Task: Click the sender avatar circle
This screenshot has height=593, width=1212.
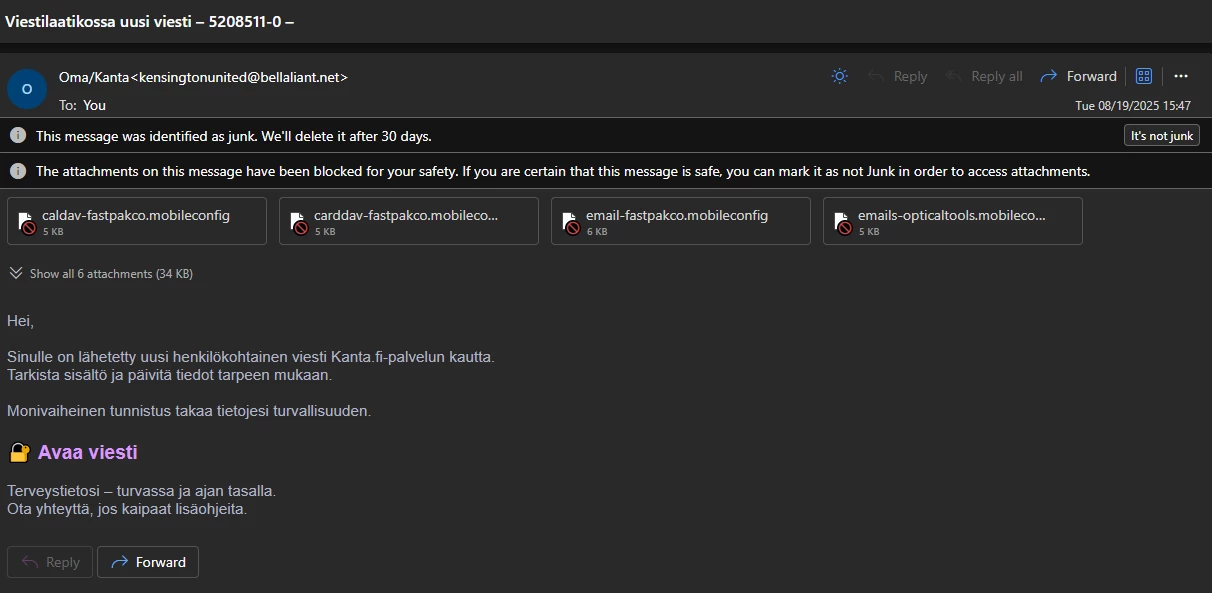Action: (27, 89)
